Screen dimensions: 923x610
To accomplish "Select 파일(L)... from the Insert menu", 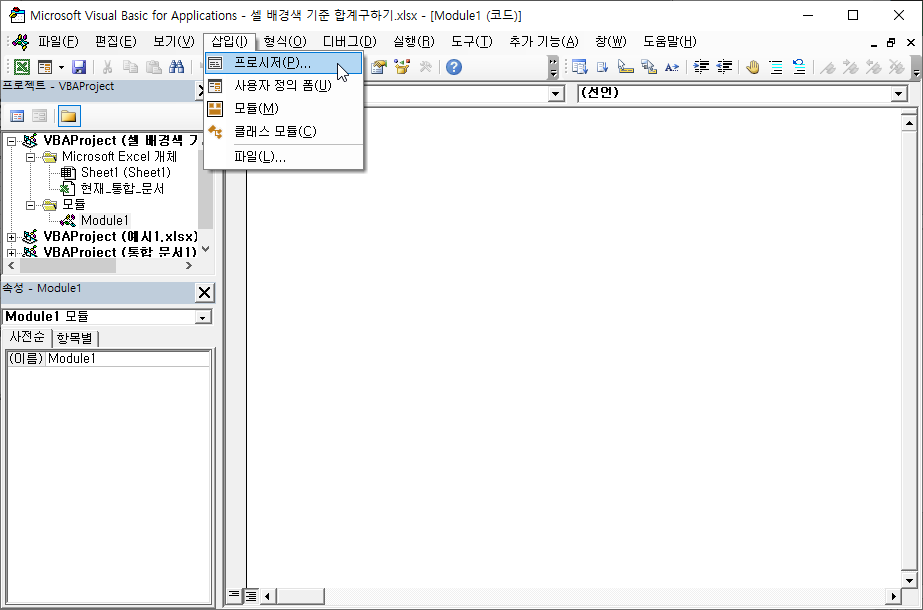I will (x=284, y=157).
